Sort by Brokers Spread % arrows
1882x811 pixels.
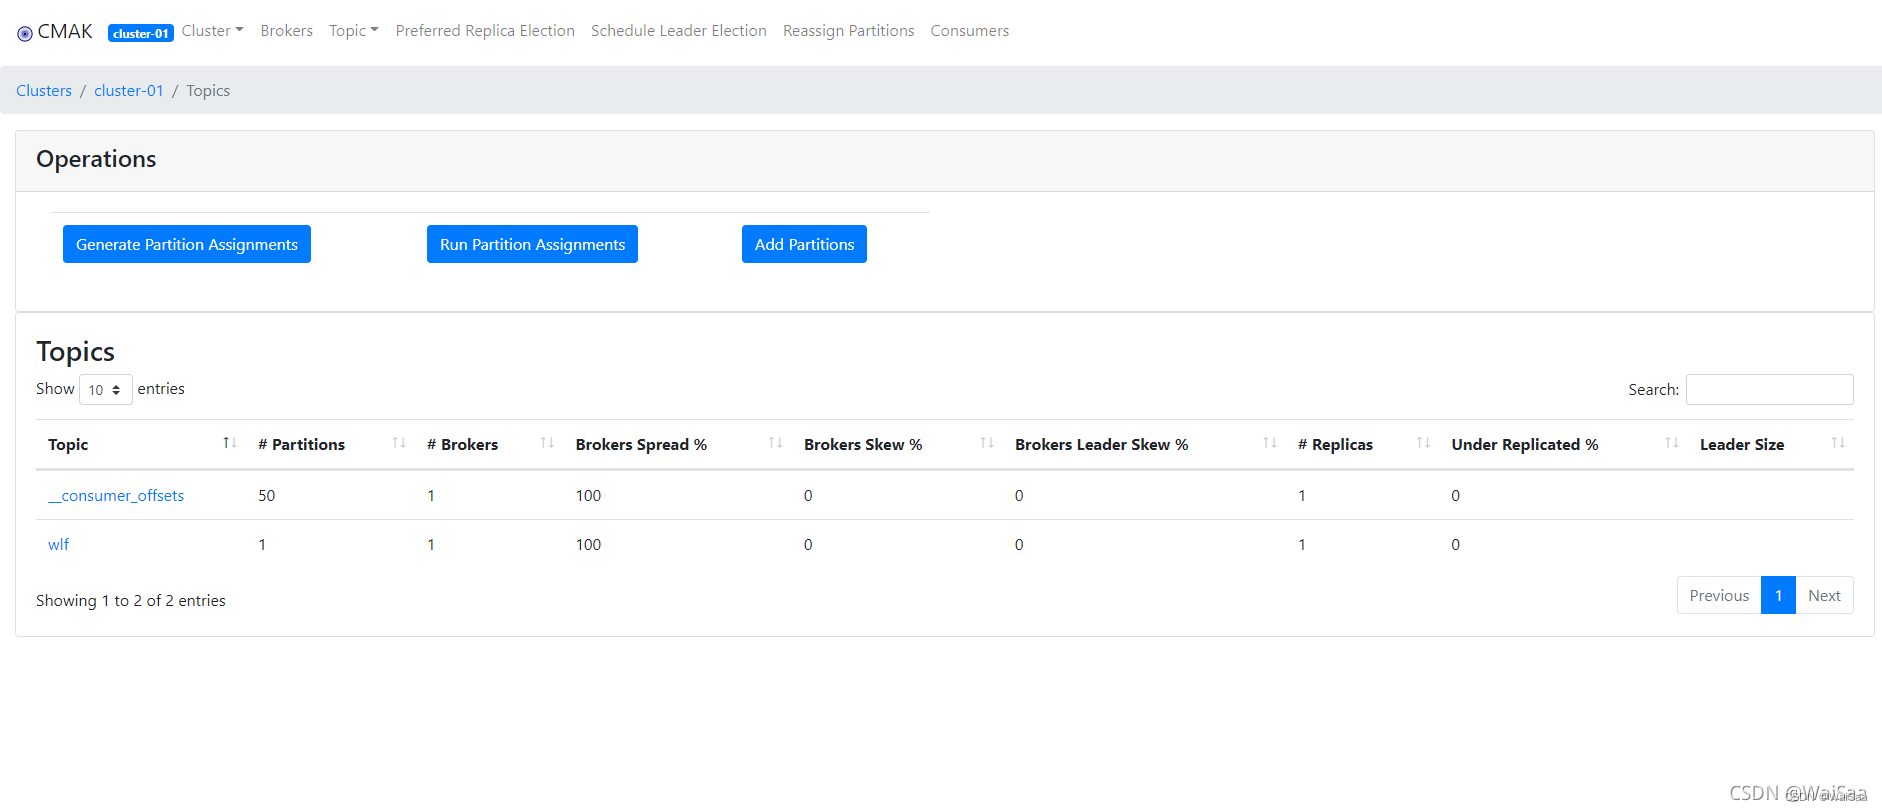(x=776, y=443)
